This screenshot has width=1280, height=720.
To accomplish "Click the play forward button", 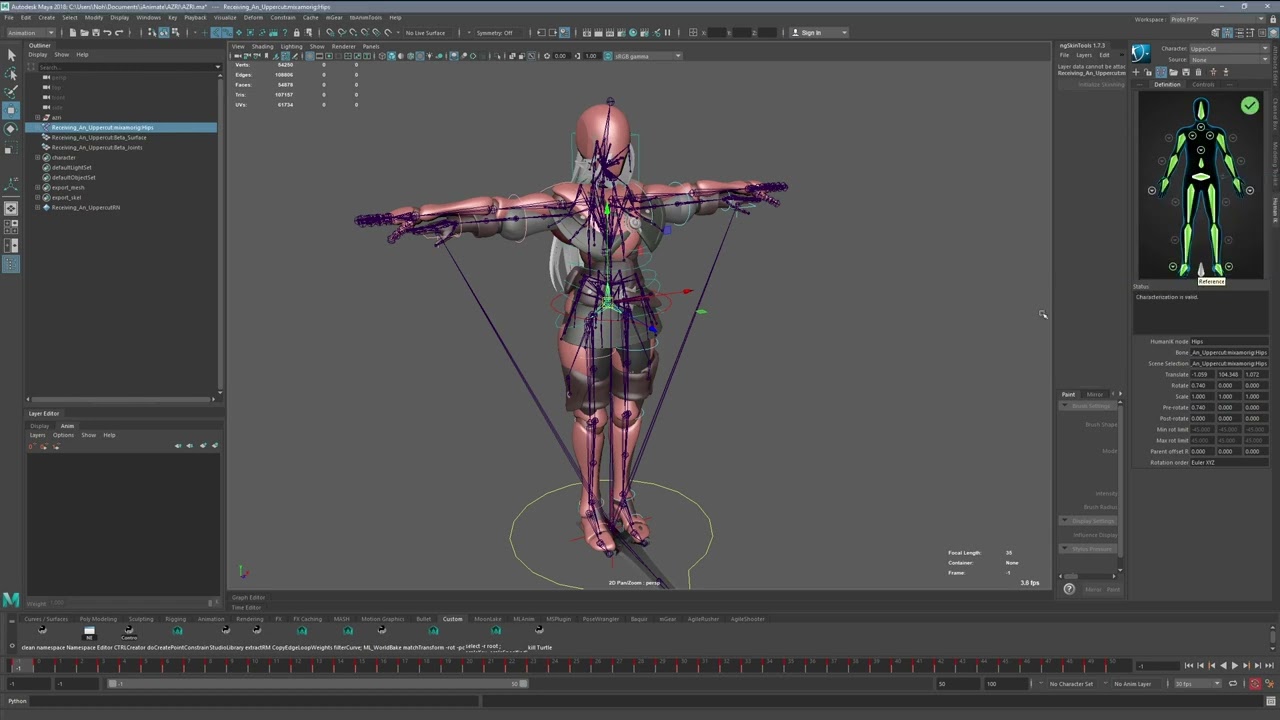I will [x=1234, y=665].
